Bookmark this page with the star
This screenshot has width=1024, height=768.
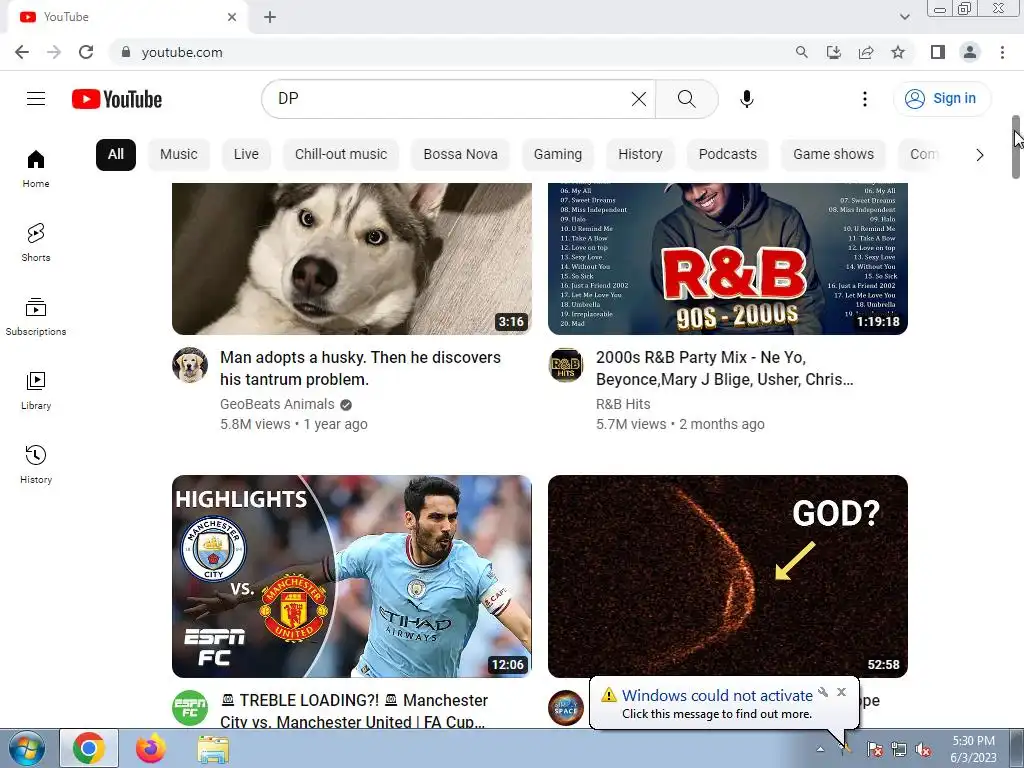pos(898,52)
